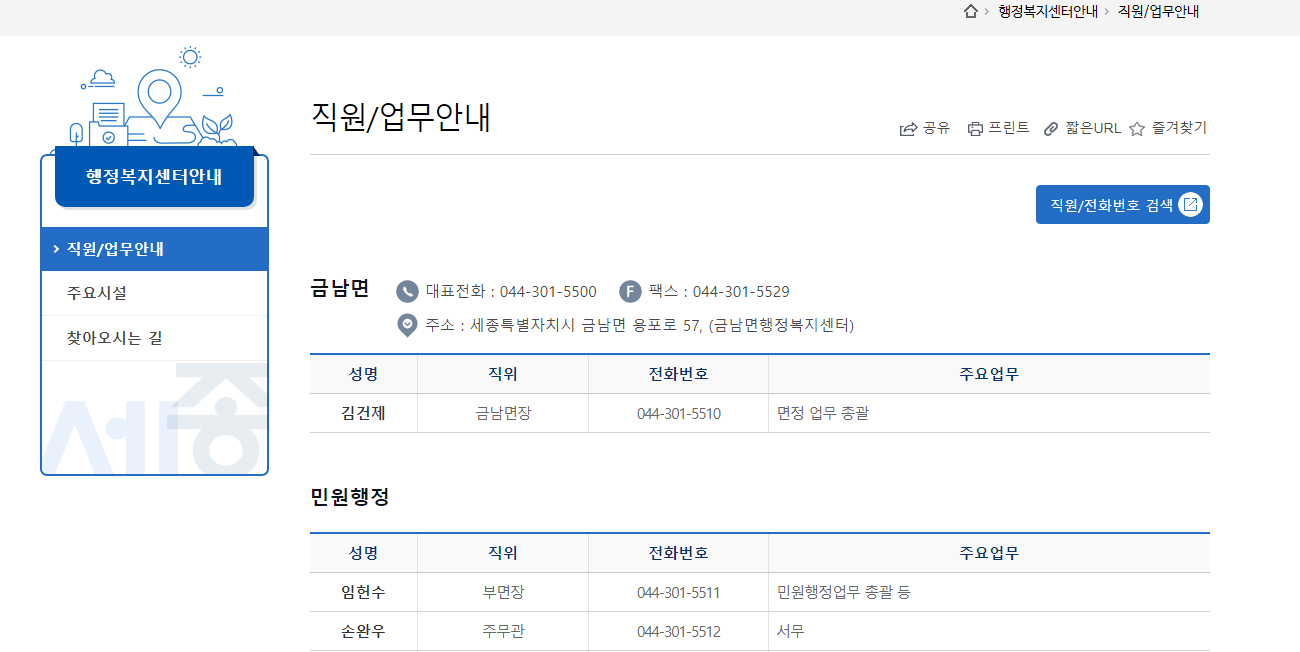
Task: Click phone number 044-301-5512
Action: 678,631
